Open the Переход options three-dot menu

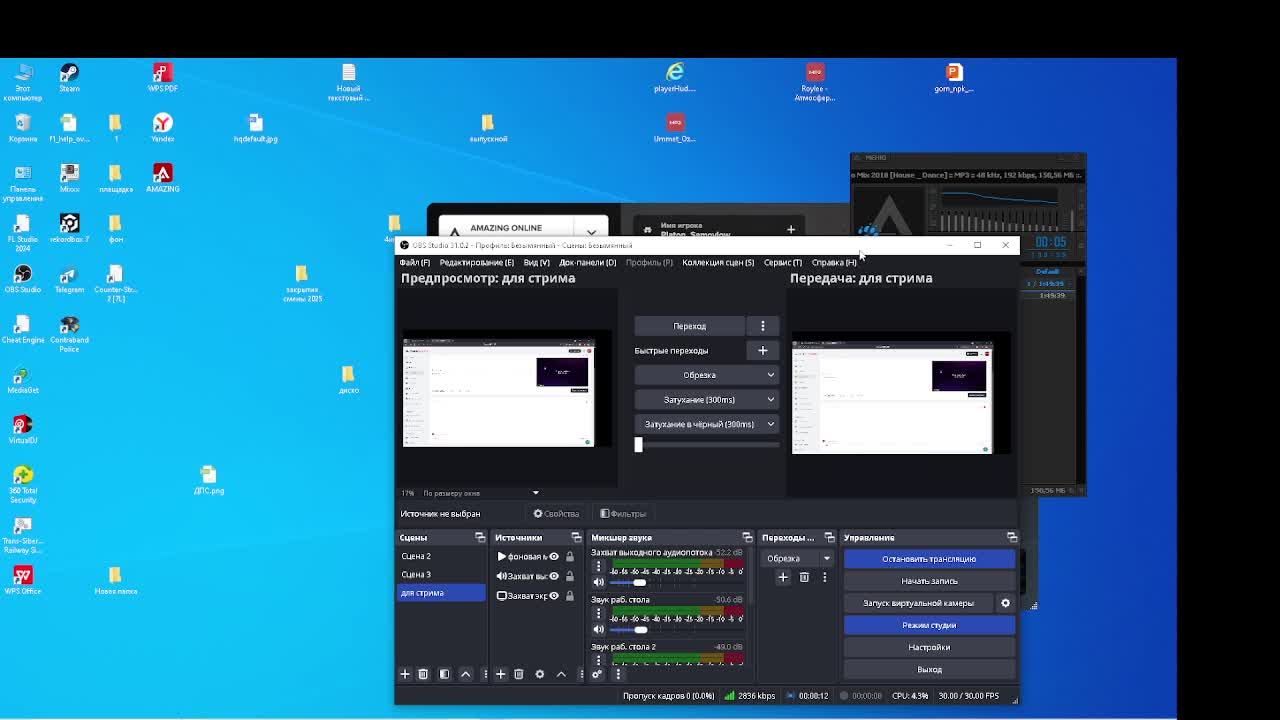(x=763, y=326)
